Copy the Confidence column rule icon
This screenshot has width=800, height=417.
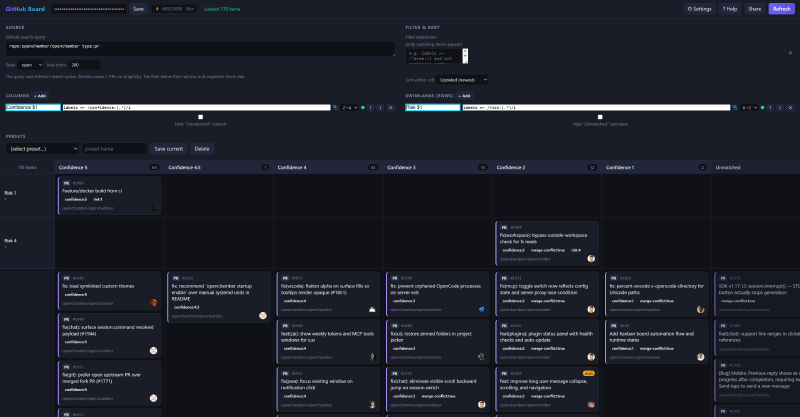[x=335, y=108]
